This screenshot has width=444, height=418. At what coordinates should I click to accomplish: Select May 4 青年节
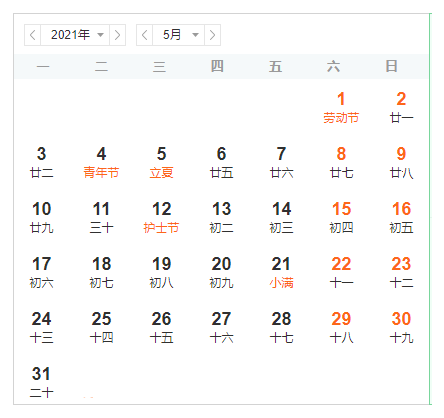101,162
